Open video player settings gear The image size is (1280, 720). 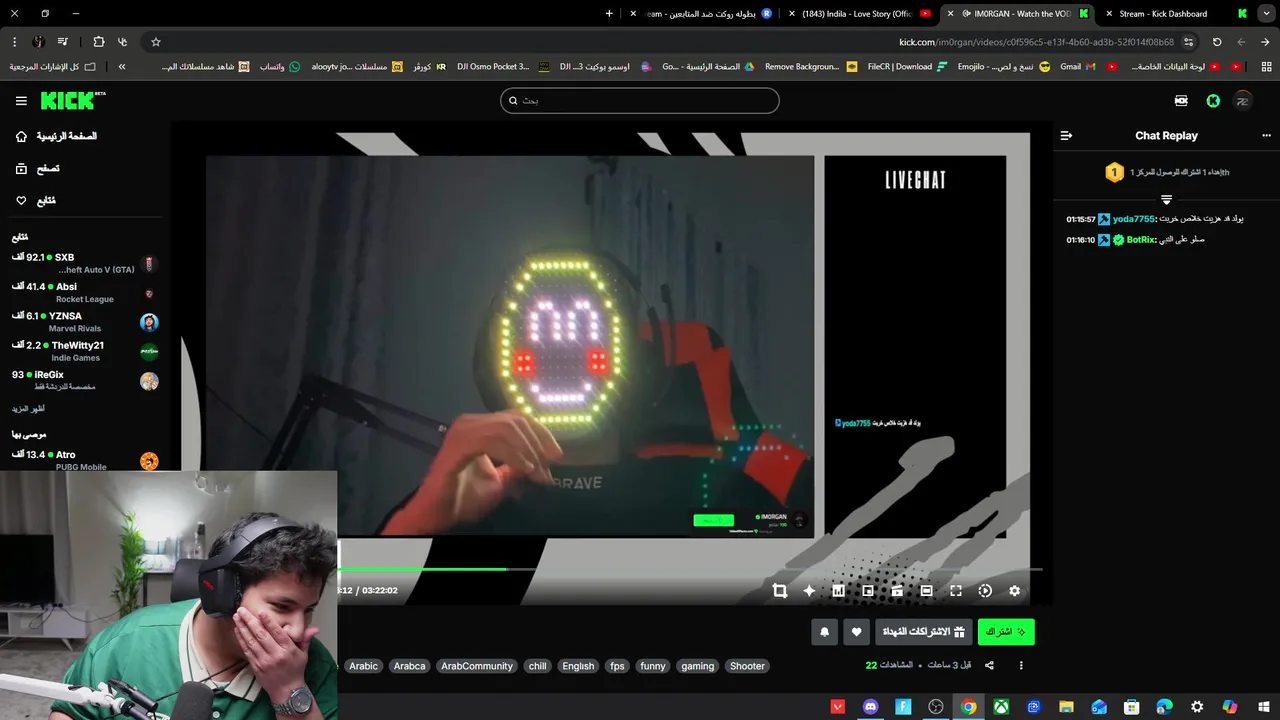(x=1014, y=591)
